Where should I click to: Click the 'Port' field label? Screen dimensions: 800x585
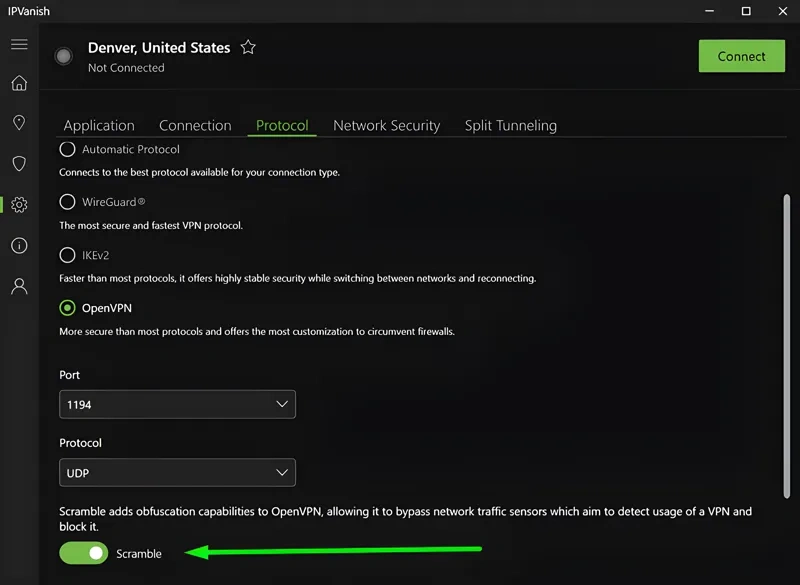(69, 375)
